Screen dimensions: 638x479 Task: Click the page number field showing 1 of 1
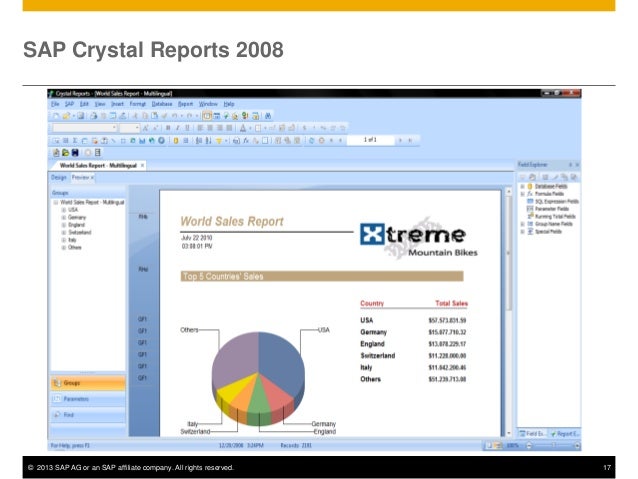point(370,140)
